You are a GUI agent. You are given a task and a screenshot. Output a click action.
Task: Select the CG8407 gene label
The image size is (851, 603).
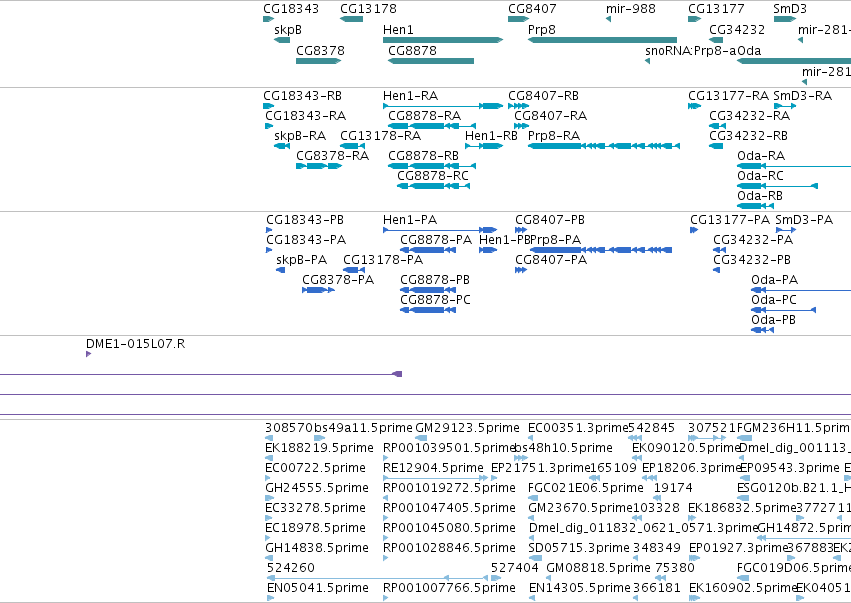pos(532,9)
